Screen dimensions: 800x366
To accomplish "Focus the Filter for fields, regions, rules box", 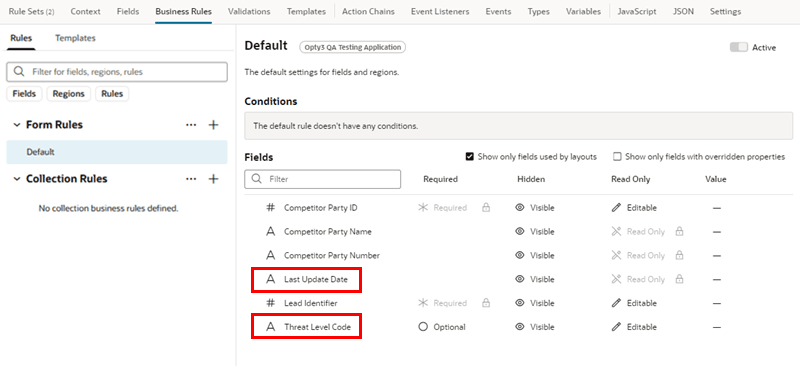I will (x=117, y=72).
